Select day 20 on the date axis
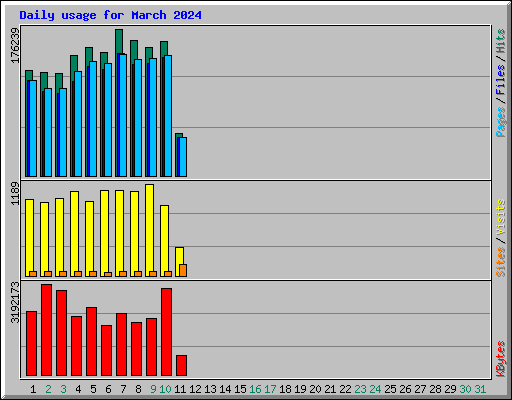Screen dimensions: 512x400 click(x=315, y=389)
